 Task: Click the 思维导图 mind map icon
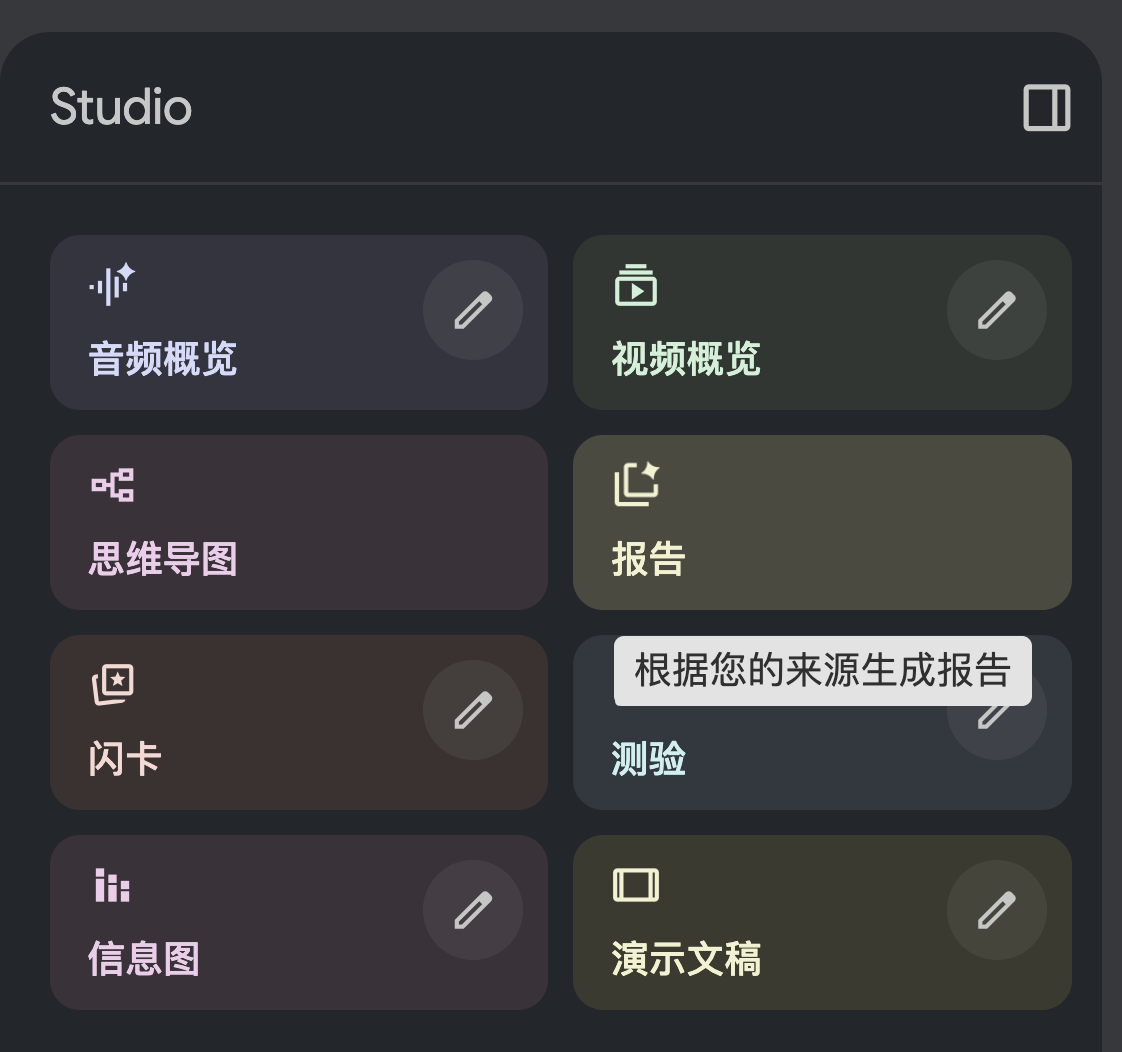(113, 485)
